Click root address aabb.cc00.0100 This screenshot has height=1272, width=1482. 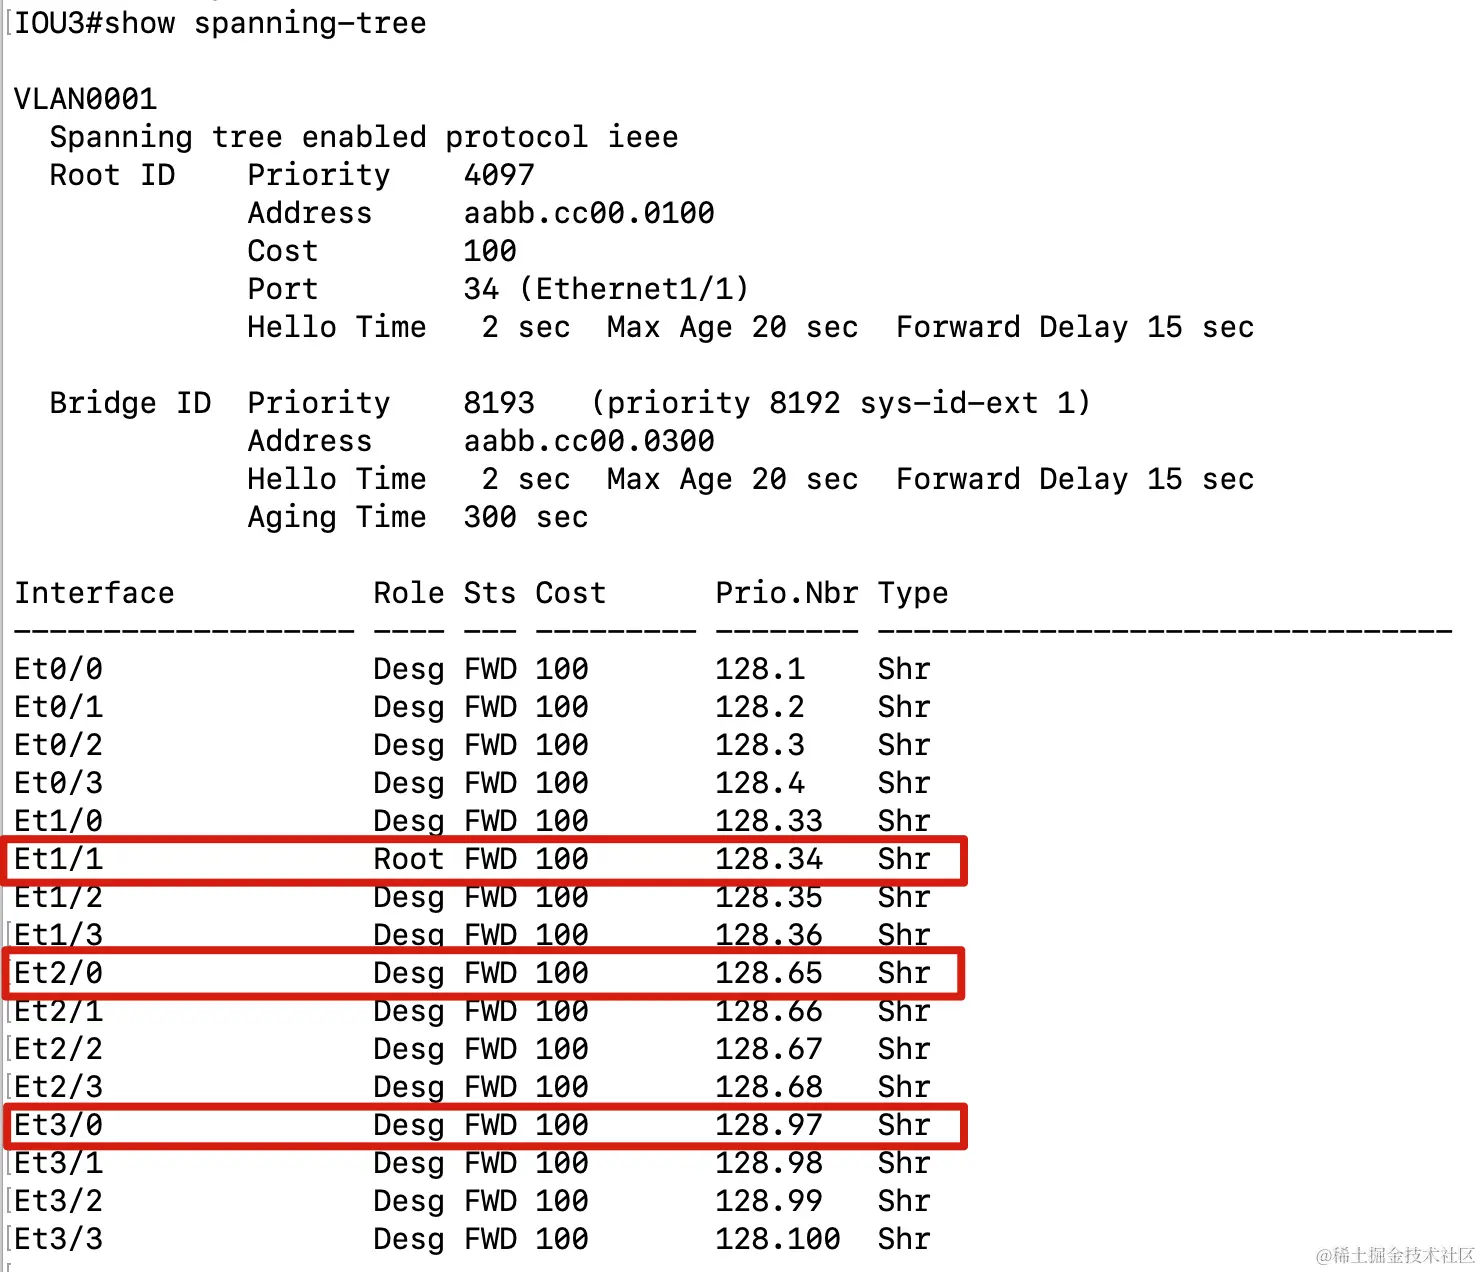[x=589, y=213]
